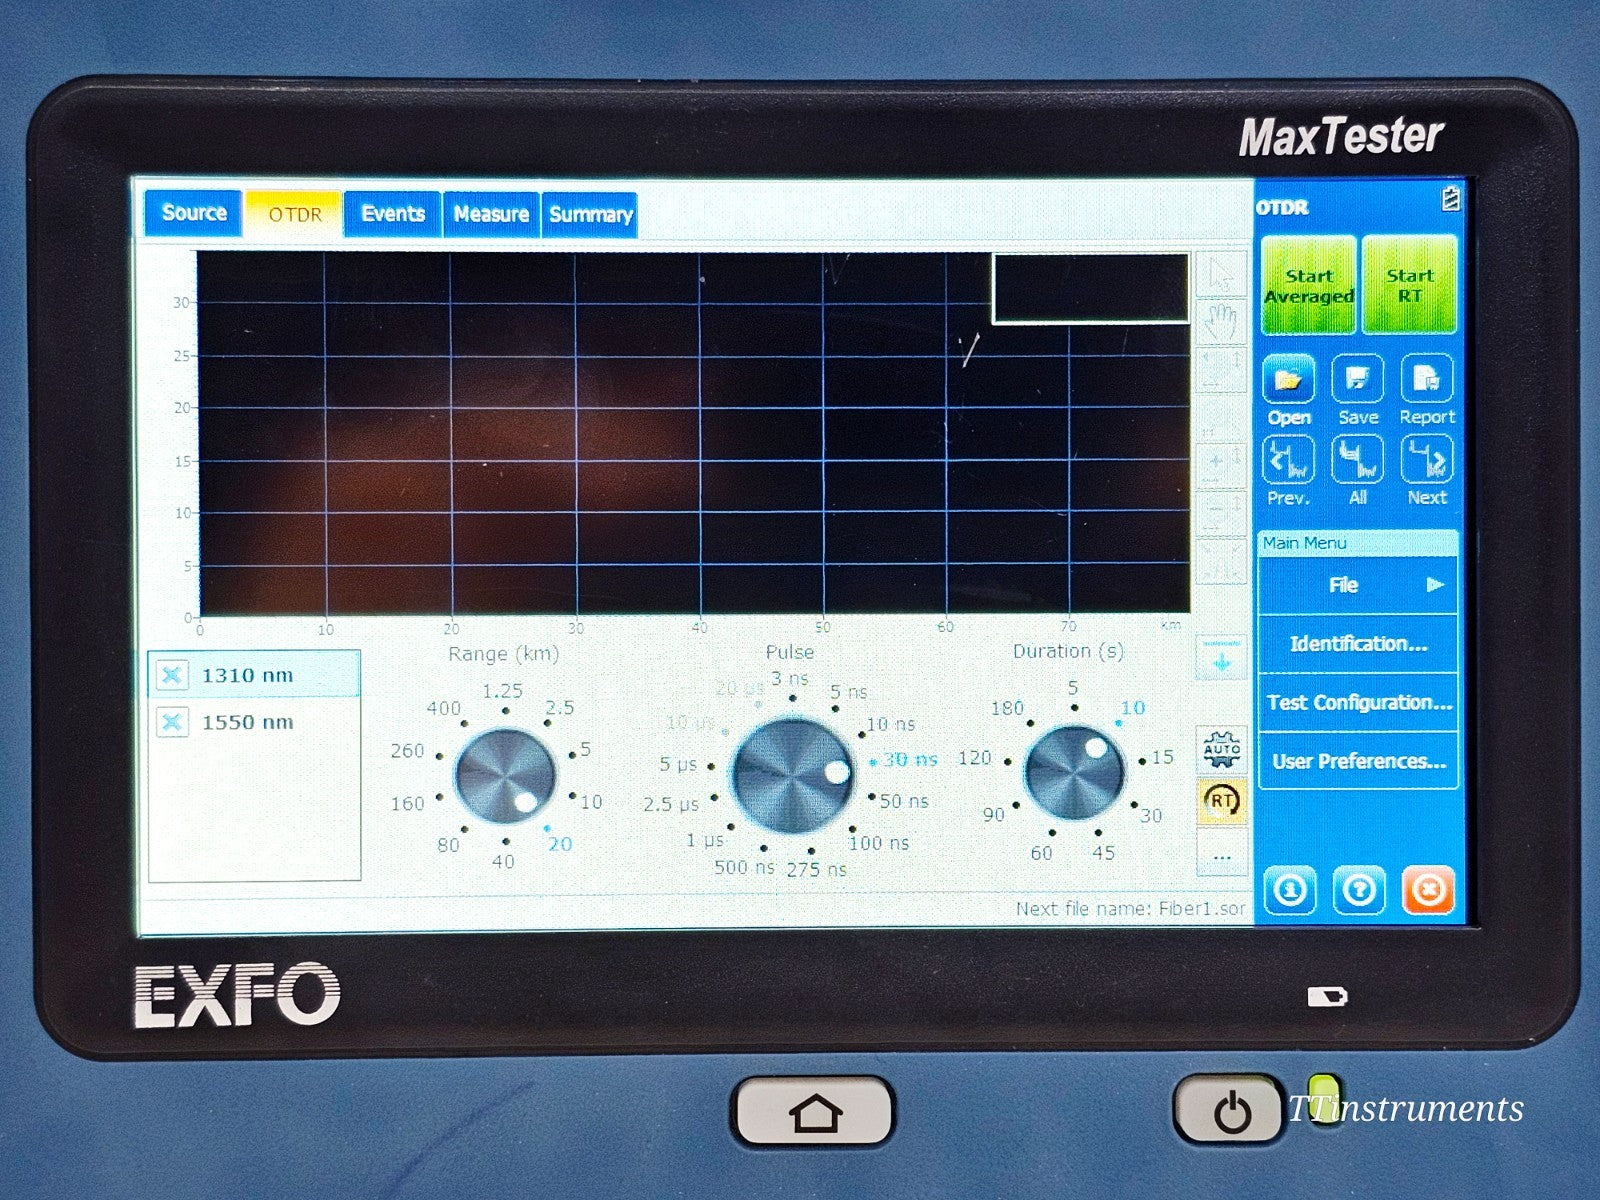1600x1200 pixels.
Task: Set Duration dial to 60 seconds
Action: [1042, 853]
